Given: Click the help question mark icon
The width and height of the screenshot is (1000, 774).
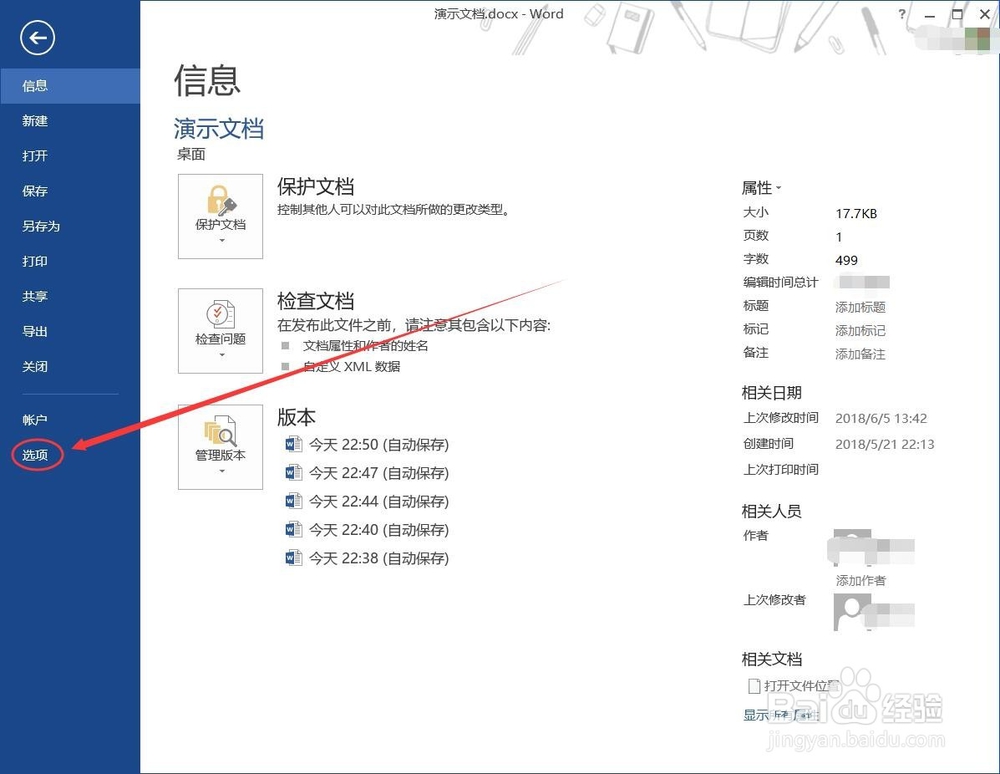Looking at the screenshot, I should coord(902,13).
